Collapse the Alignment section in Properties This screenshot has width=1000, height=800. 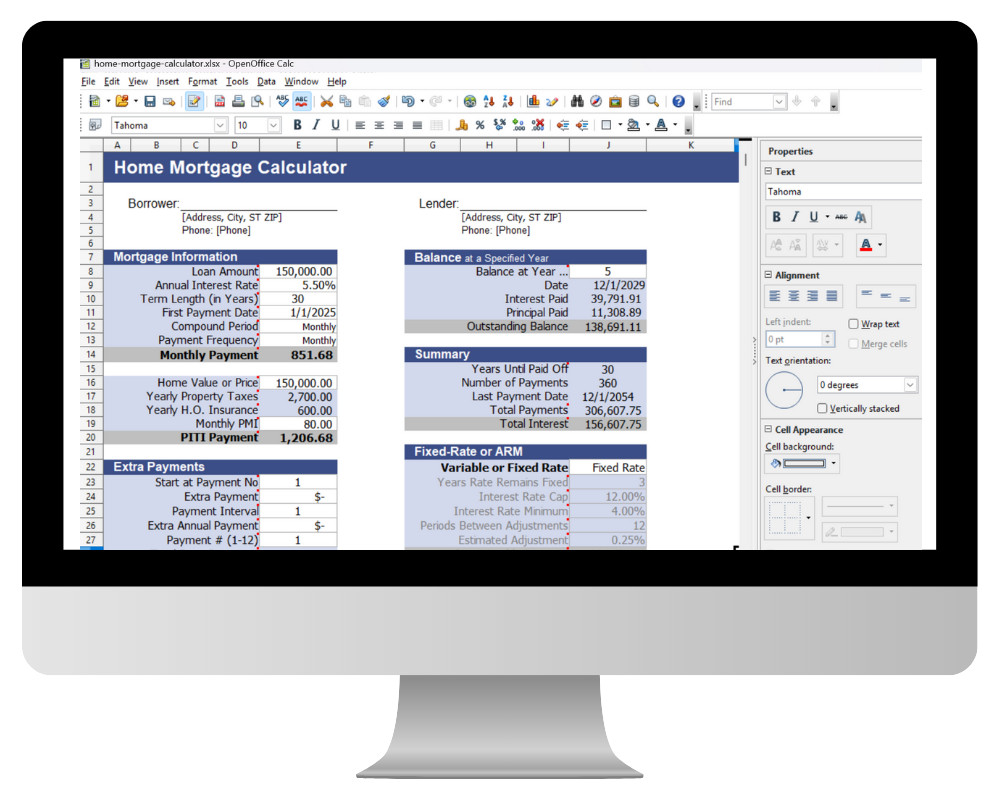coord(767,273)
